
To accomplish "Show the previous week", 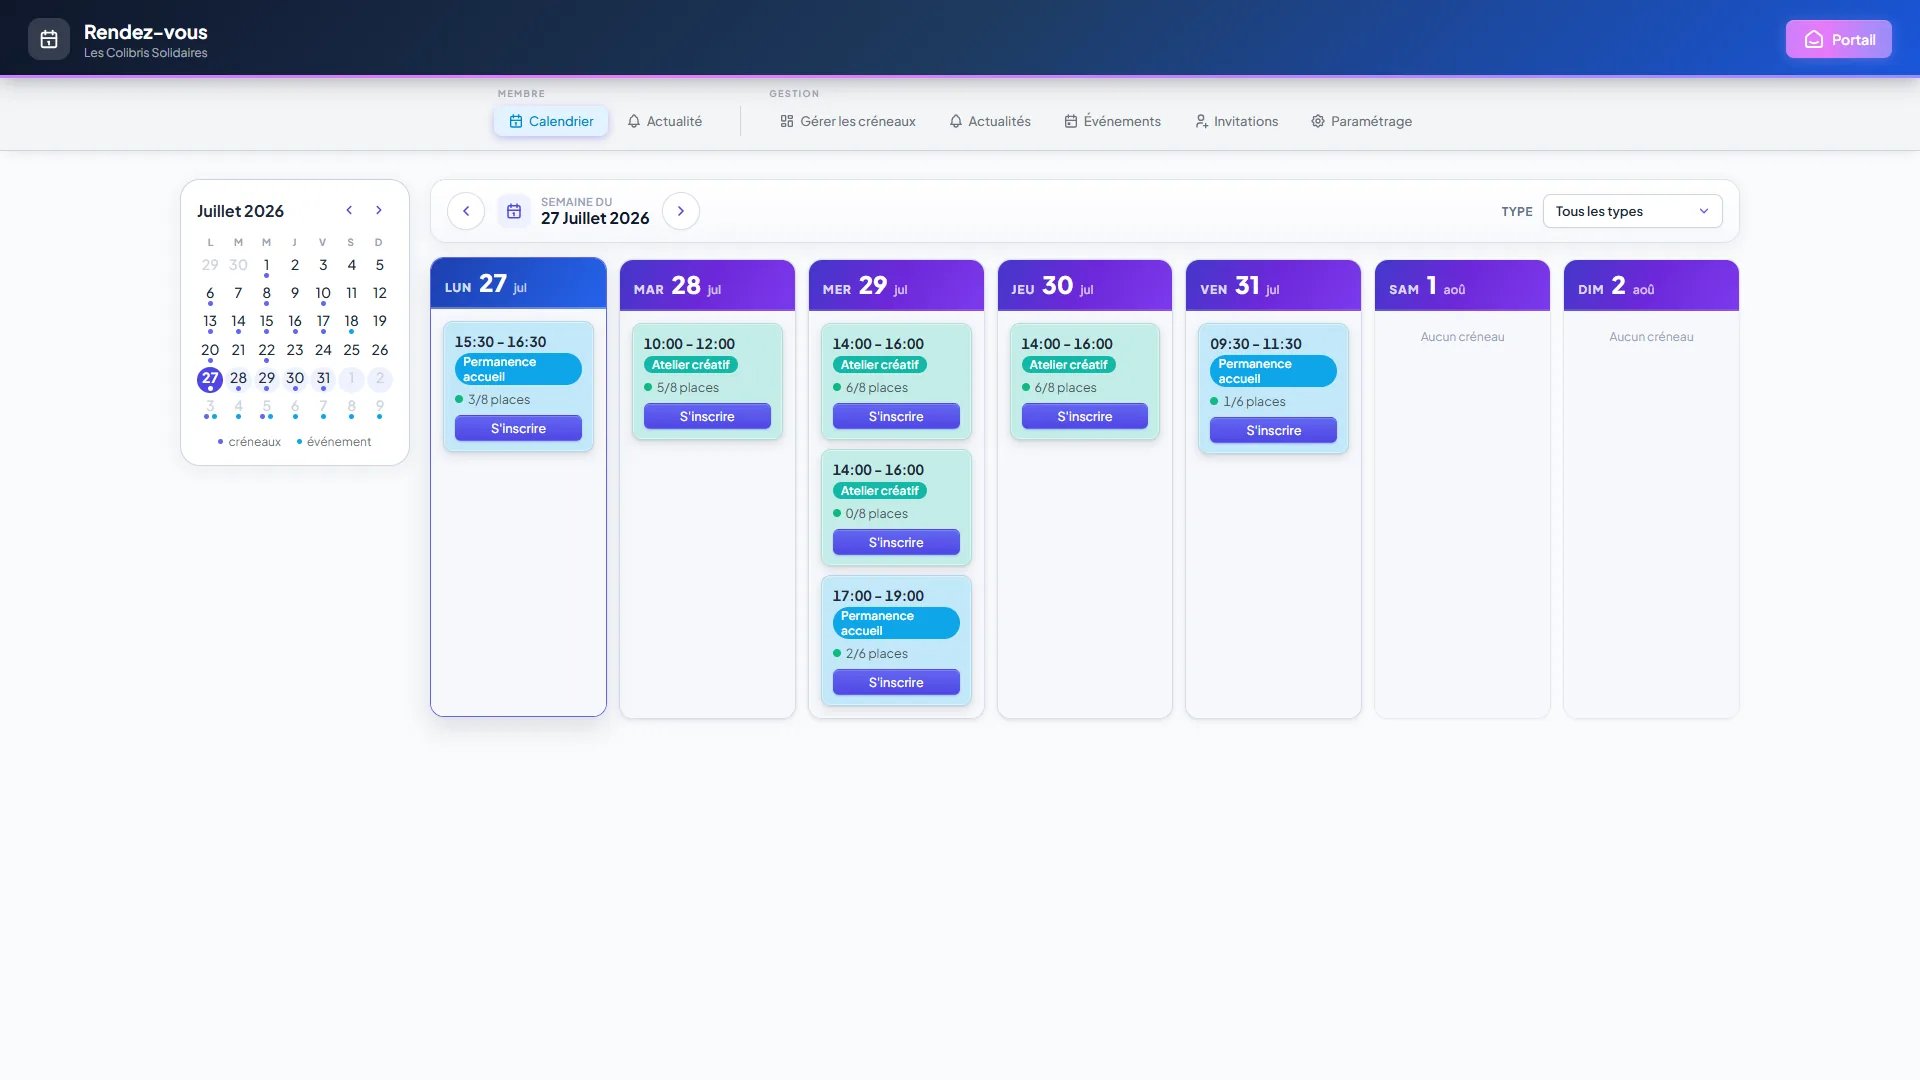I will click(466, 211).
